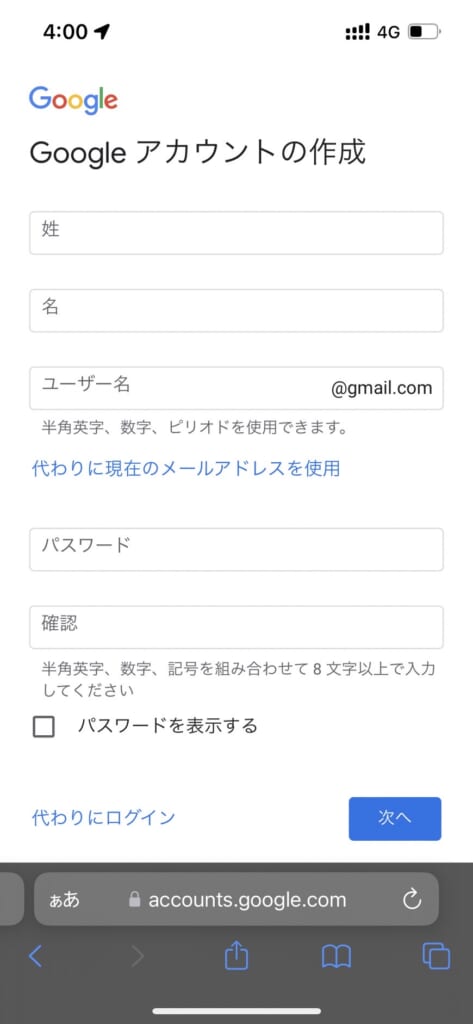Click 代わりに現在のメールアドレスを使用 link
The width and height of the screenshot is (473, 1024).
[186, 468]
